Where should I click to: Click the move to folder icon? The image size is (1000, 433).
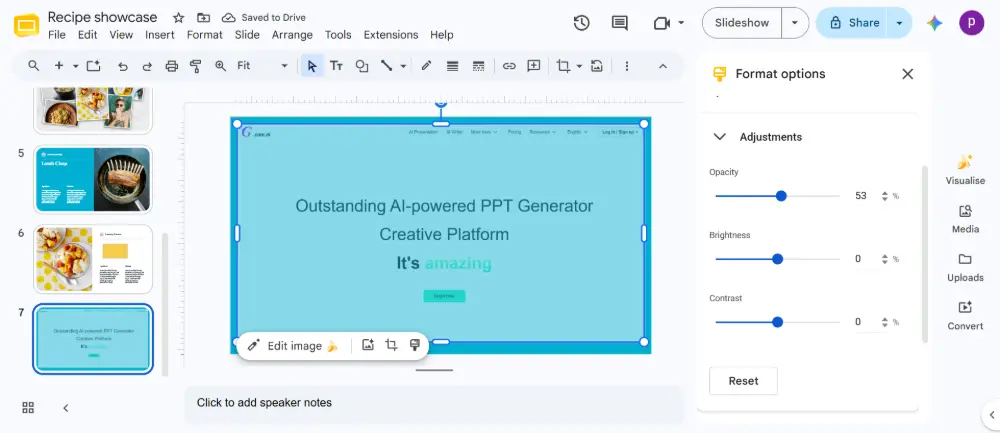(x=203, y=18)
